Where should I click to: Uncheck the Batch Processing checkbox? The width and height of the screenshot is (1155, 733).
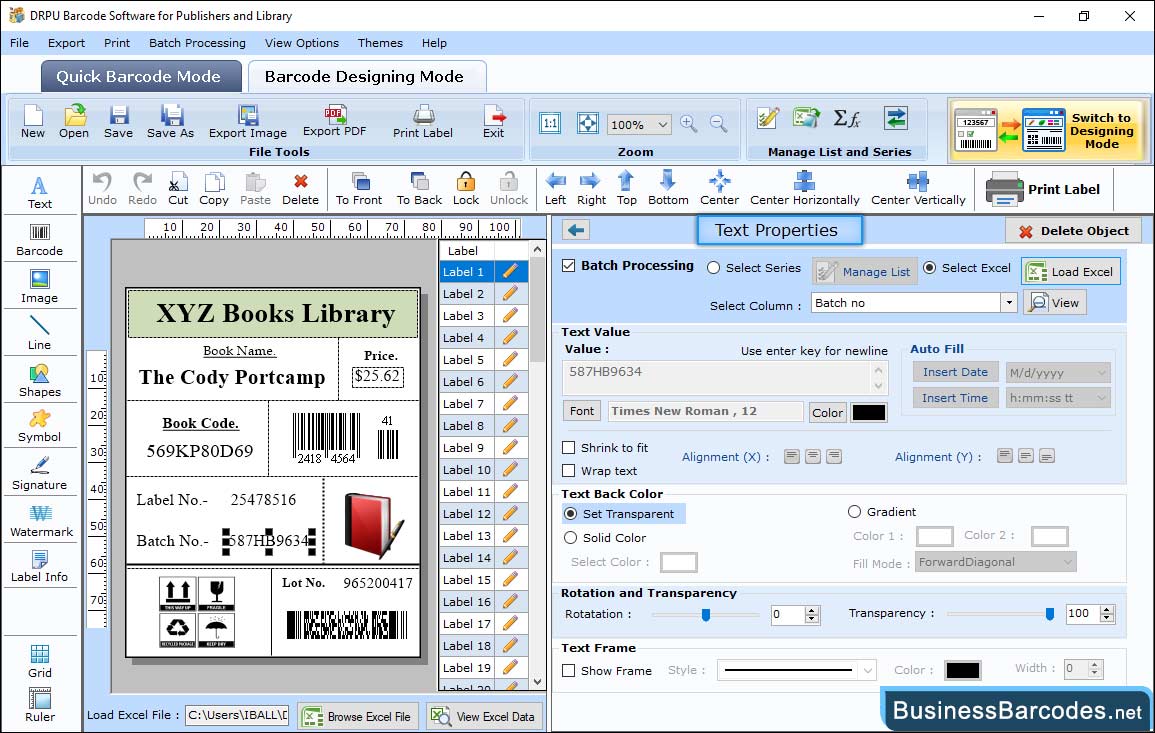[x=569, y=266]
